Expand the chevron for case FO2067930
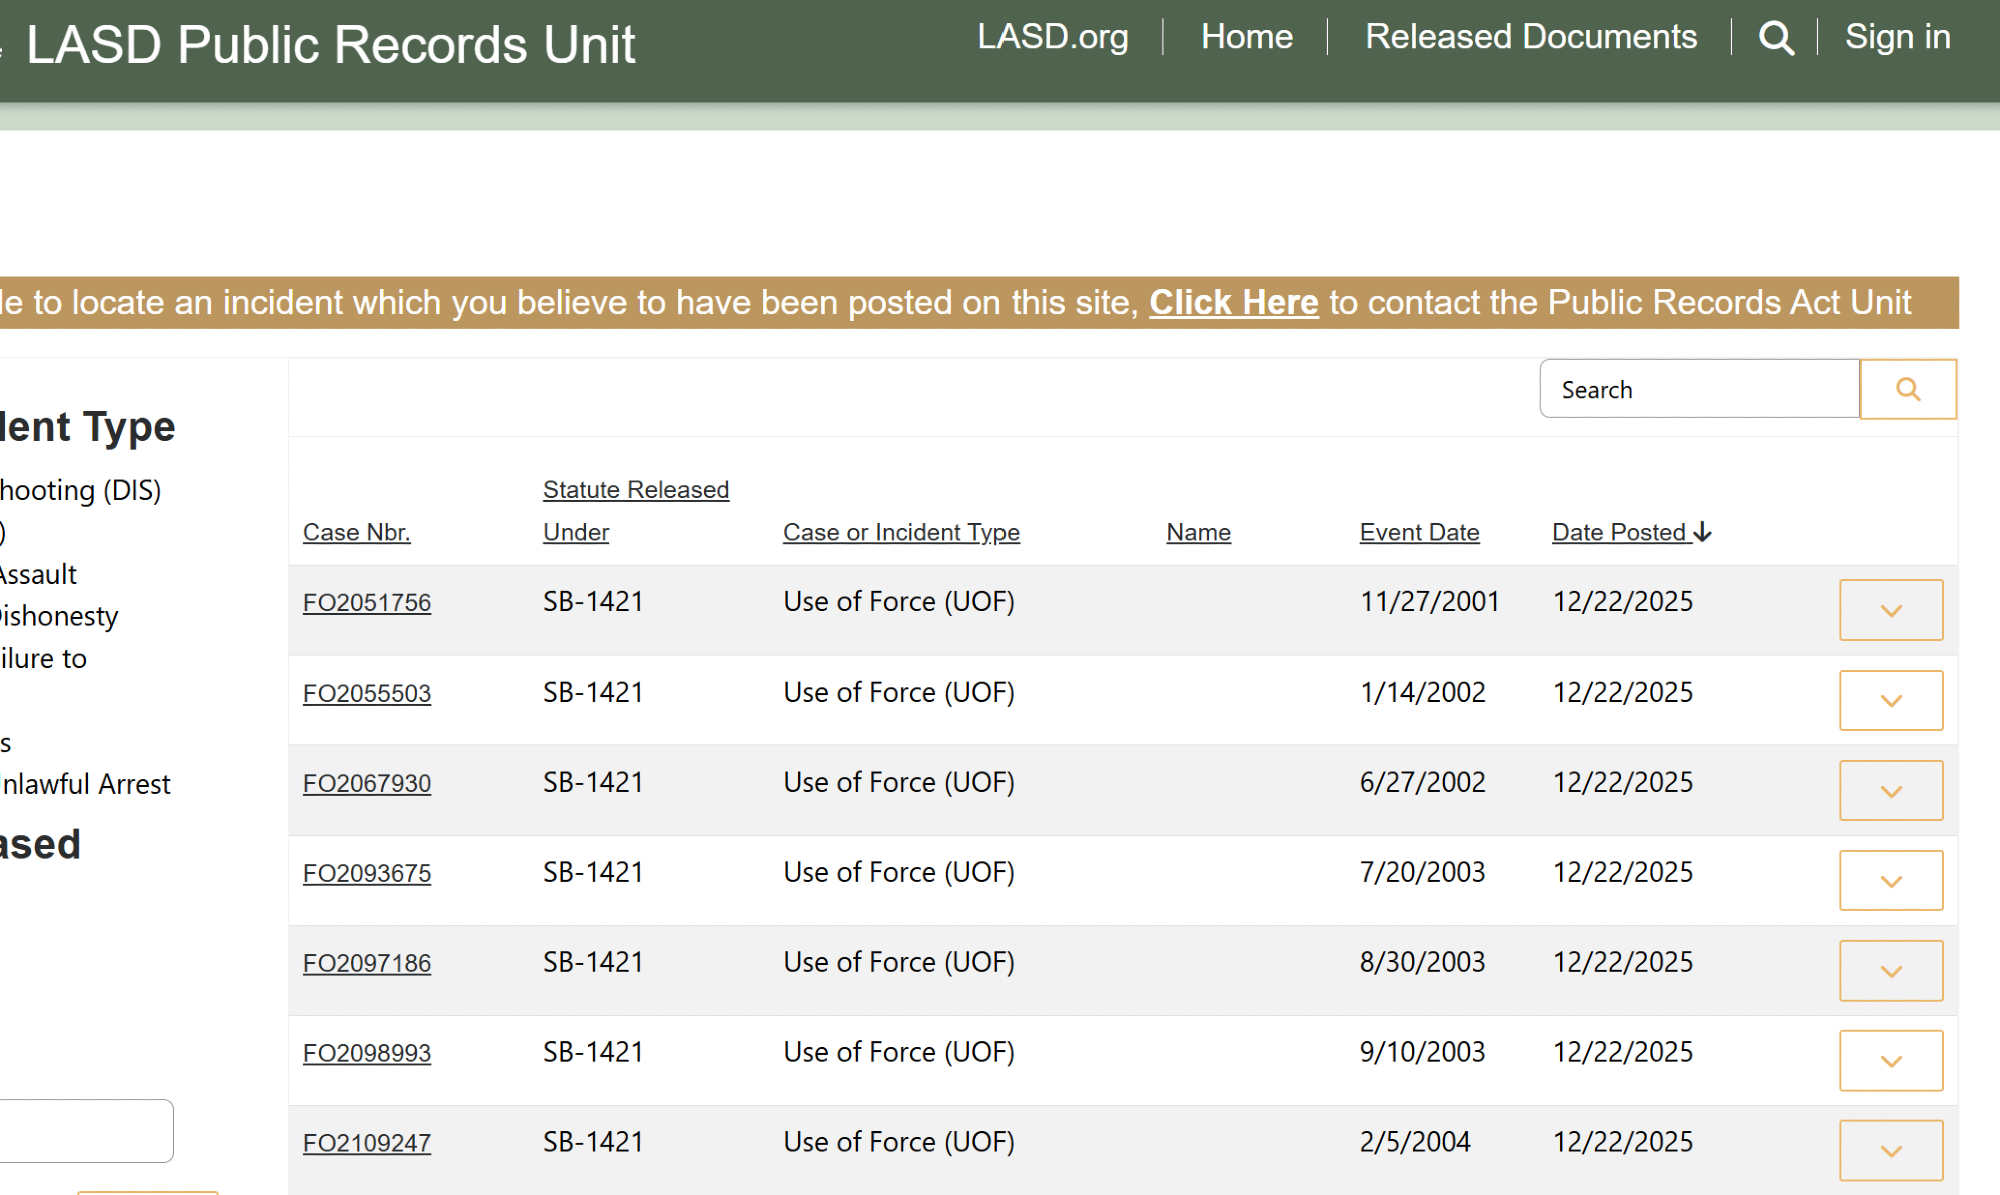Viewport: 2000px width, 1195px height. 1890,791
